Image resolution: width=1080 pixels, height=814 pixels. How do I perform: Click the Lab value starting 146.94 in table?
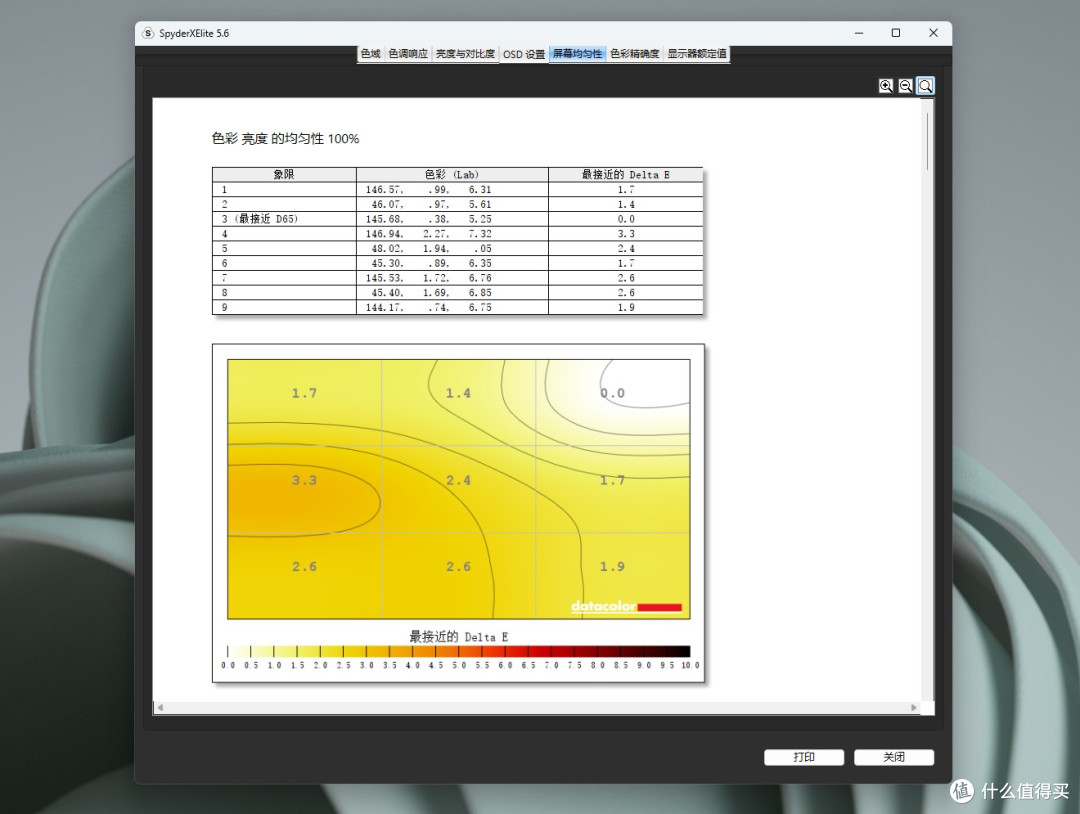coord(428,234)
